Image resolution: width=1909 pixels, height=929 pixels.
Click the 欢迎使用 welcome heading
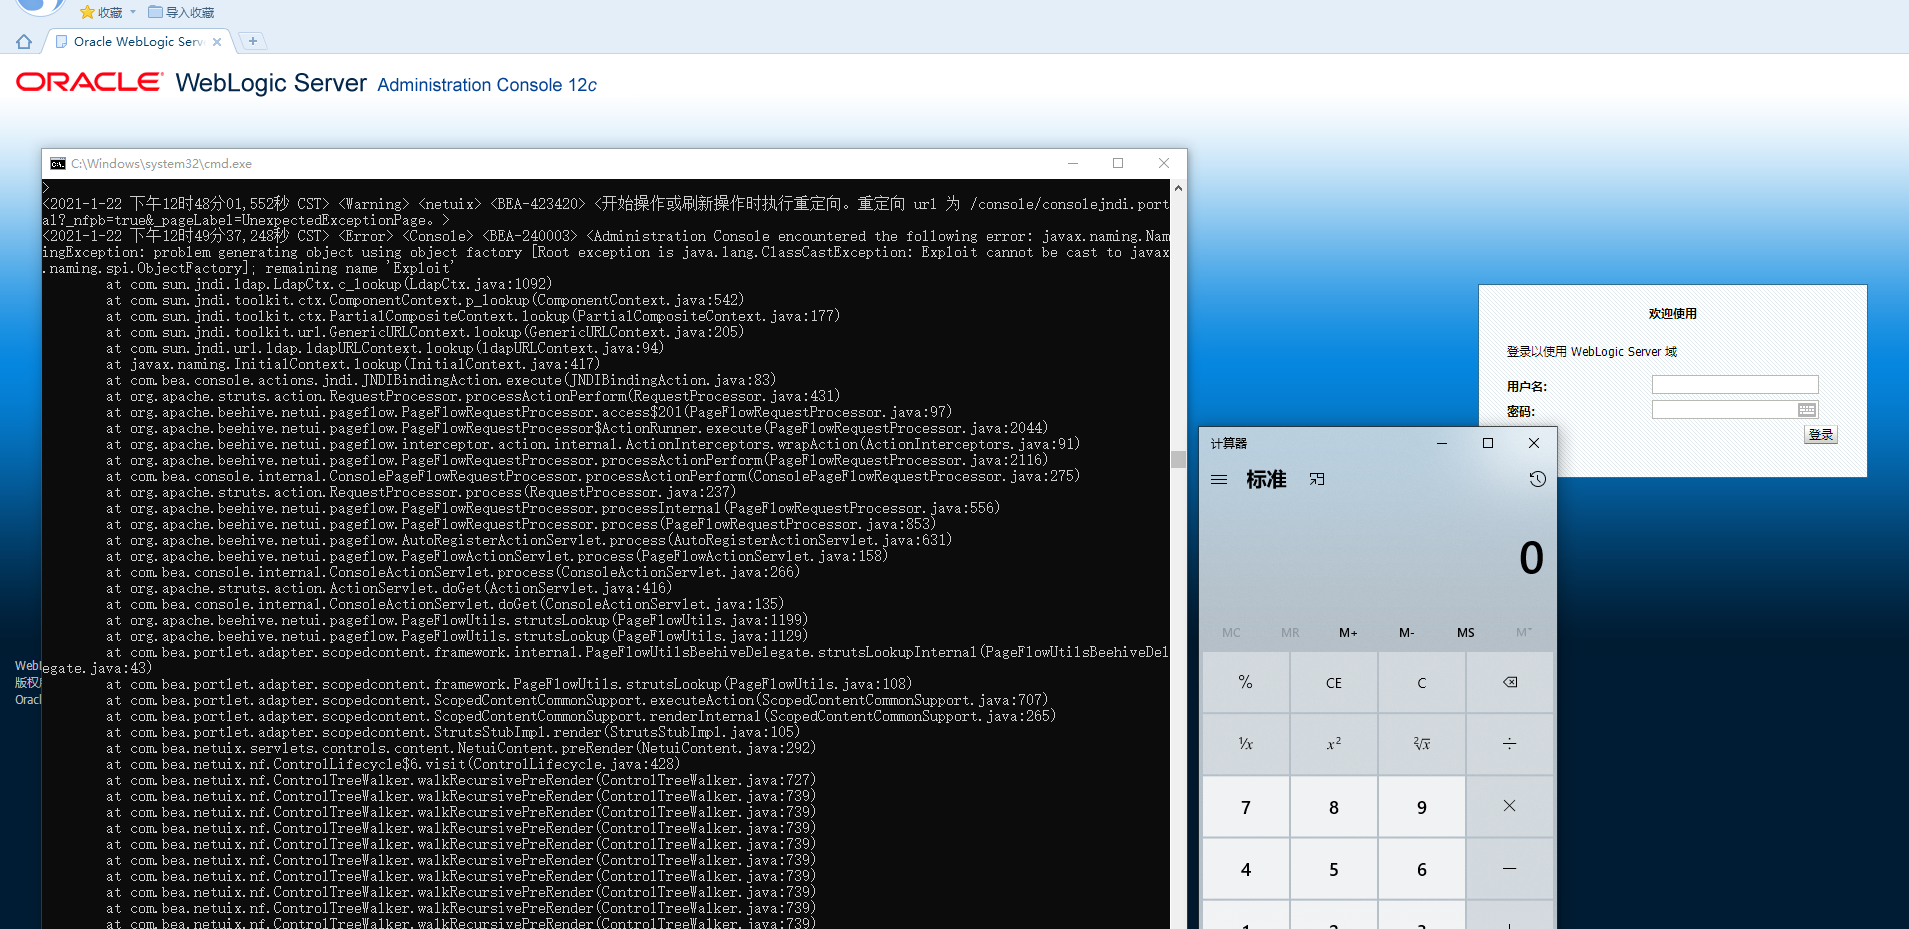(1673, 314)
